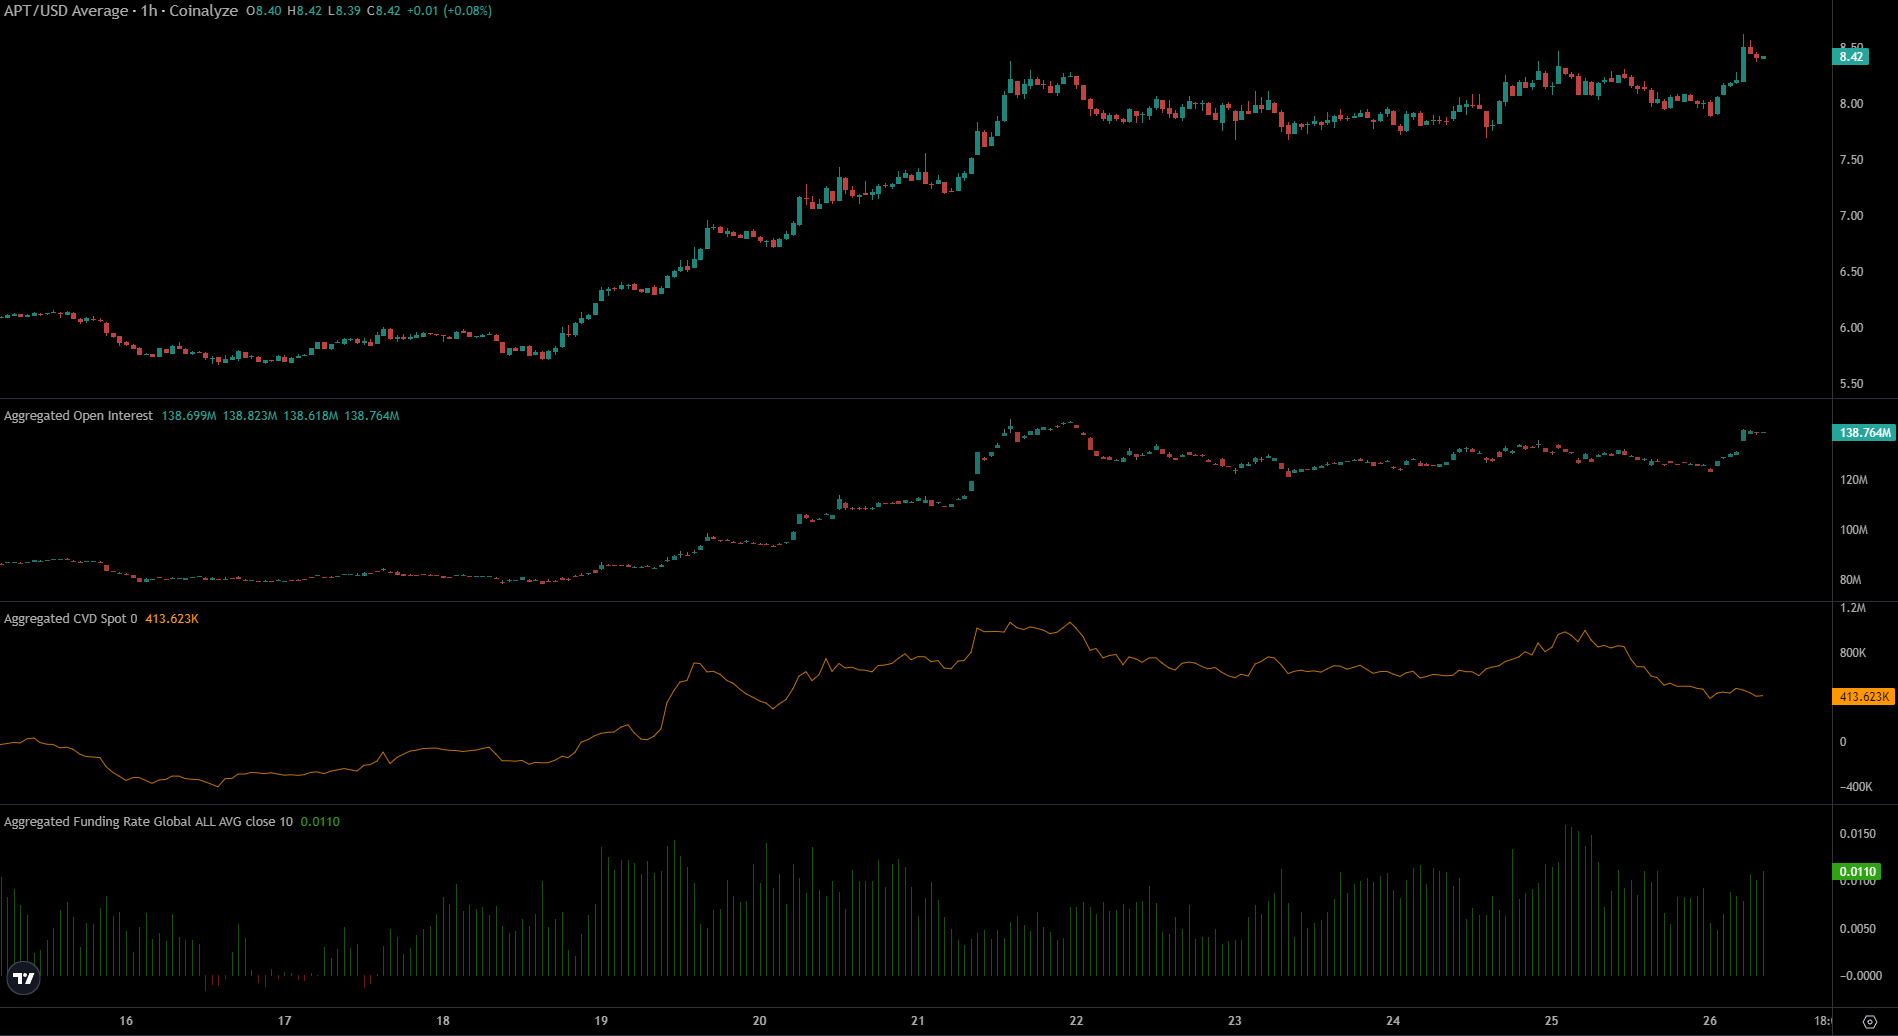Image resolution: width=1898 pixels, height=1036 pixels.
Task: Click the 0.0110 funding rate axis label
Action: [x=1857, y=872]
